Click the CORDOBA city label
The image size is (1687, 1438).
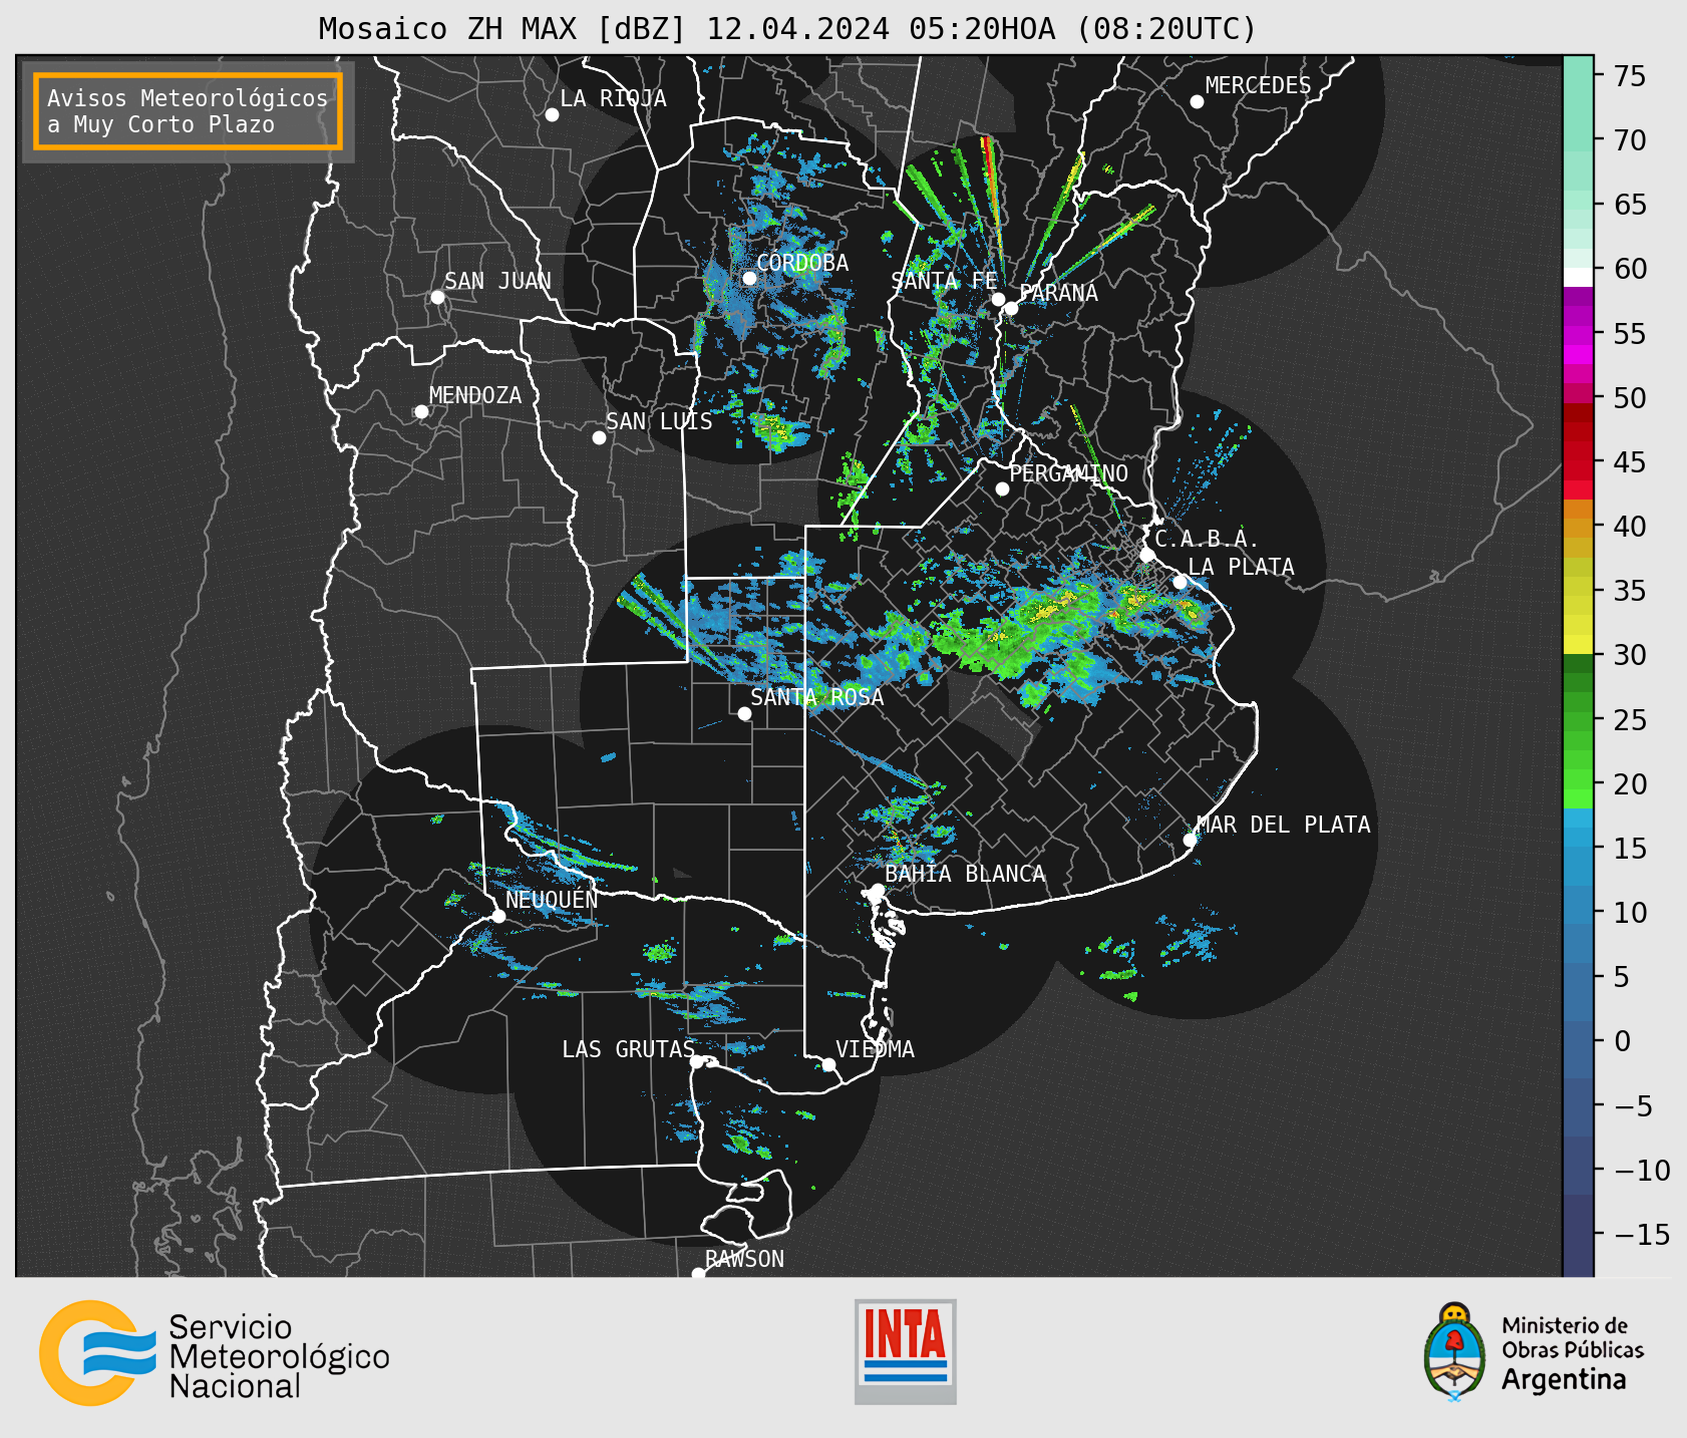[x=802, y=263]
